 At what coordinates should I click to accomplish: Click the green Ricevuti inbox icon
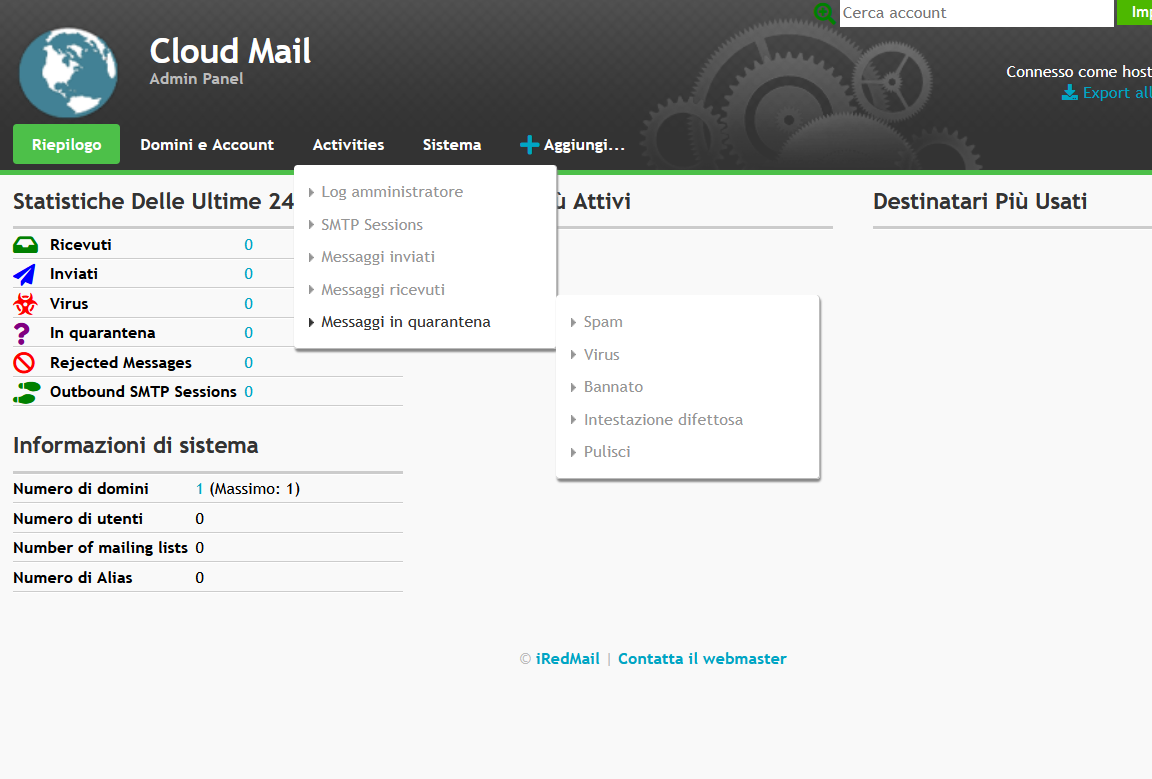pos(25,245)
